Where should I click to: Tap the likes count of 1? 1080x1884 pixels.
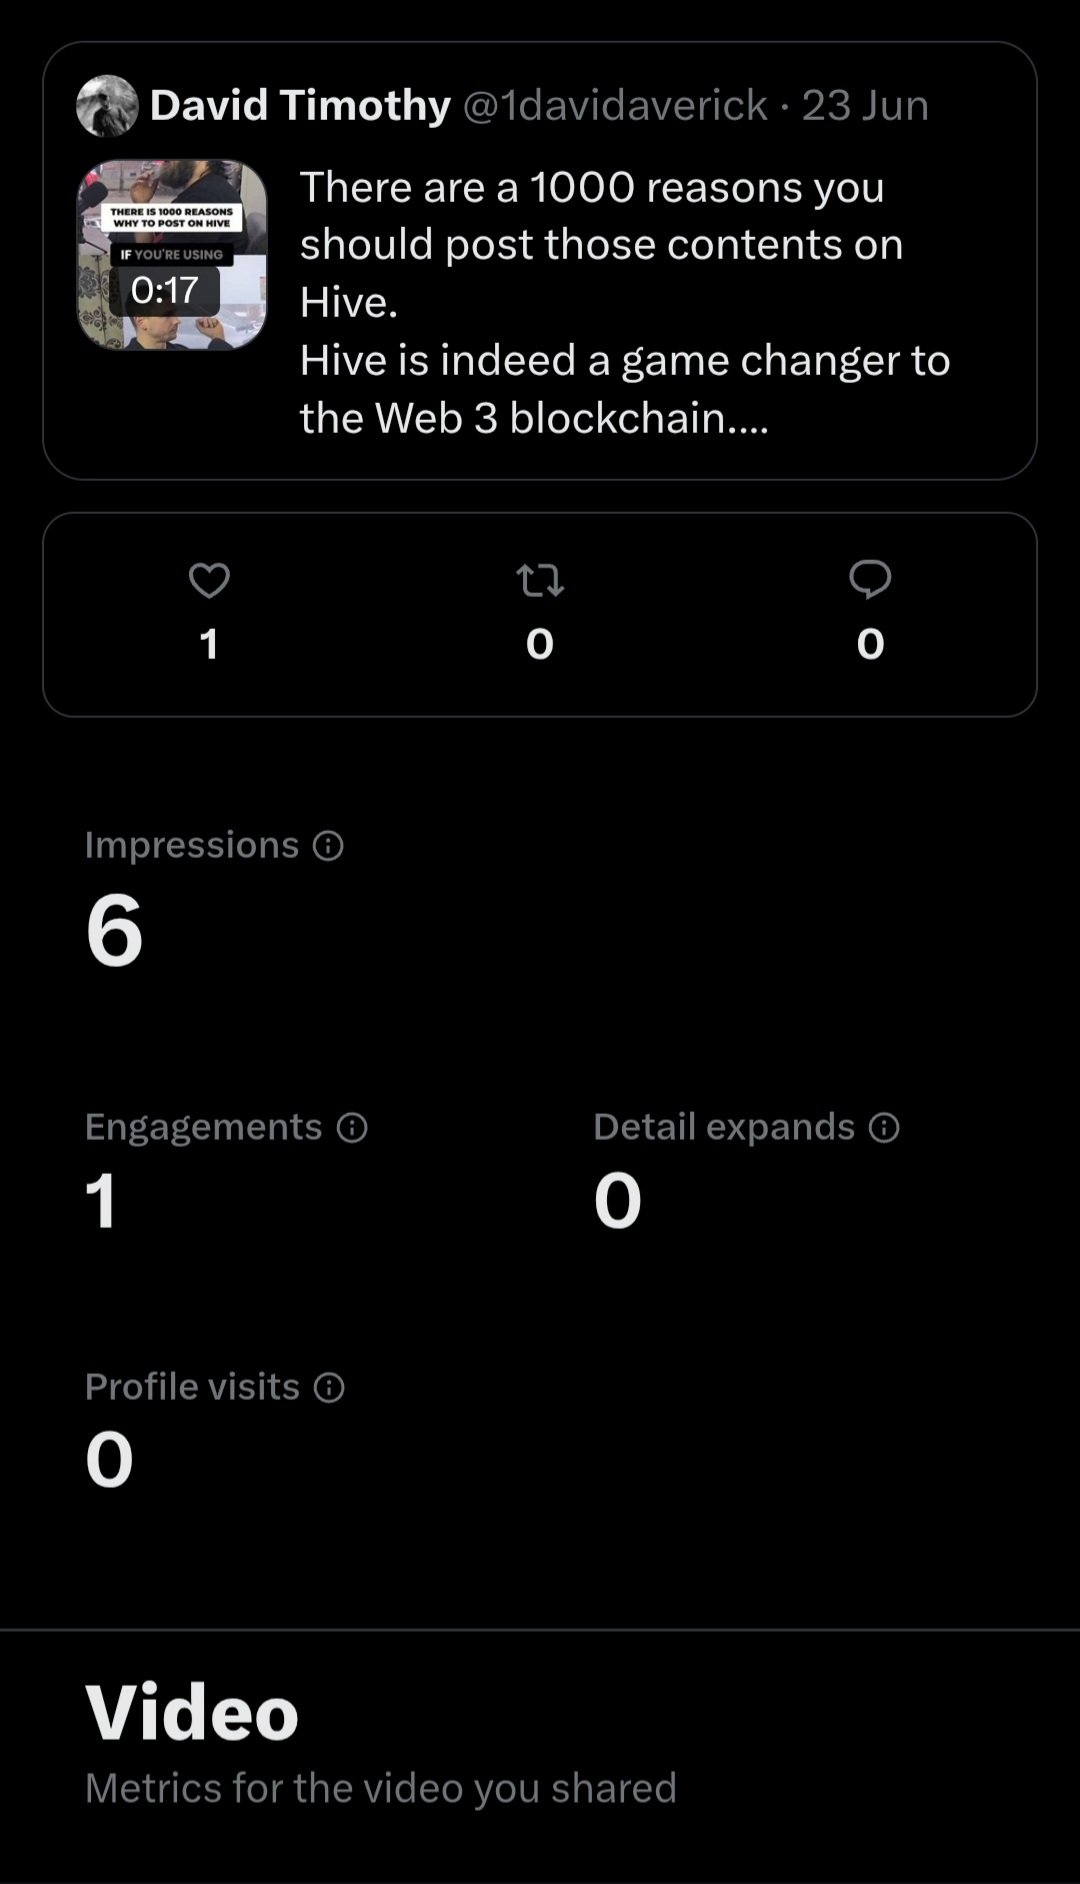[x=209, y=644]
